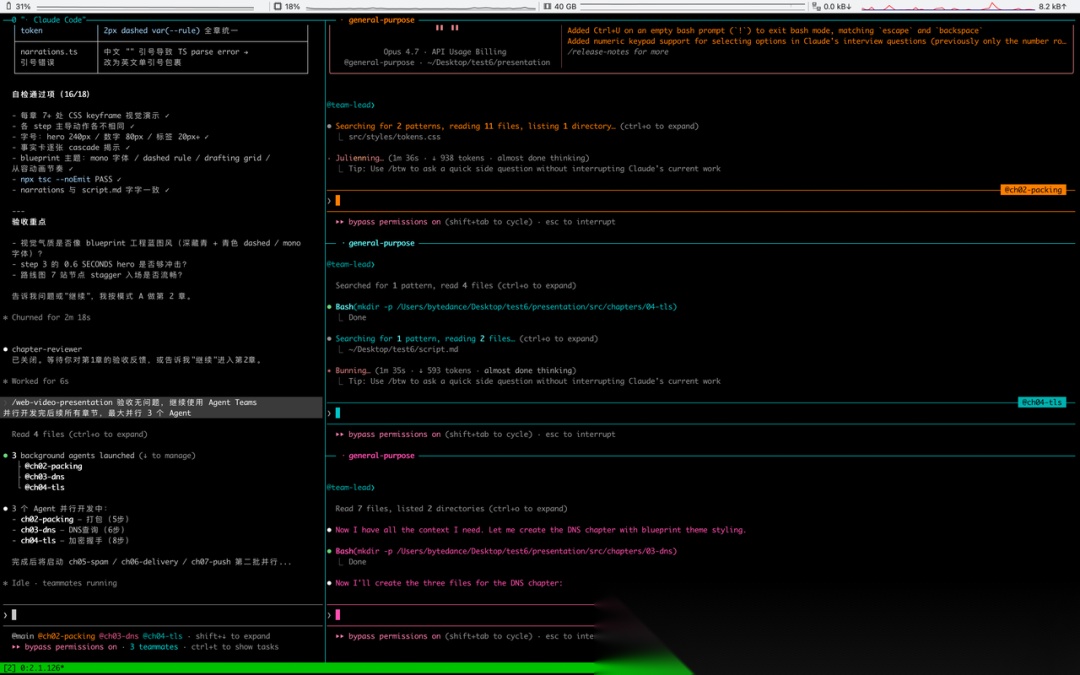1080x675 pixels.
Task: Click the 3 teammates link in the footer
Action: pyautogui.click(x=154, y=647)
